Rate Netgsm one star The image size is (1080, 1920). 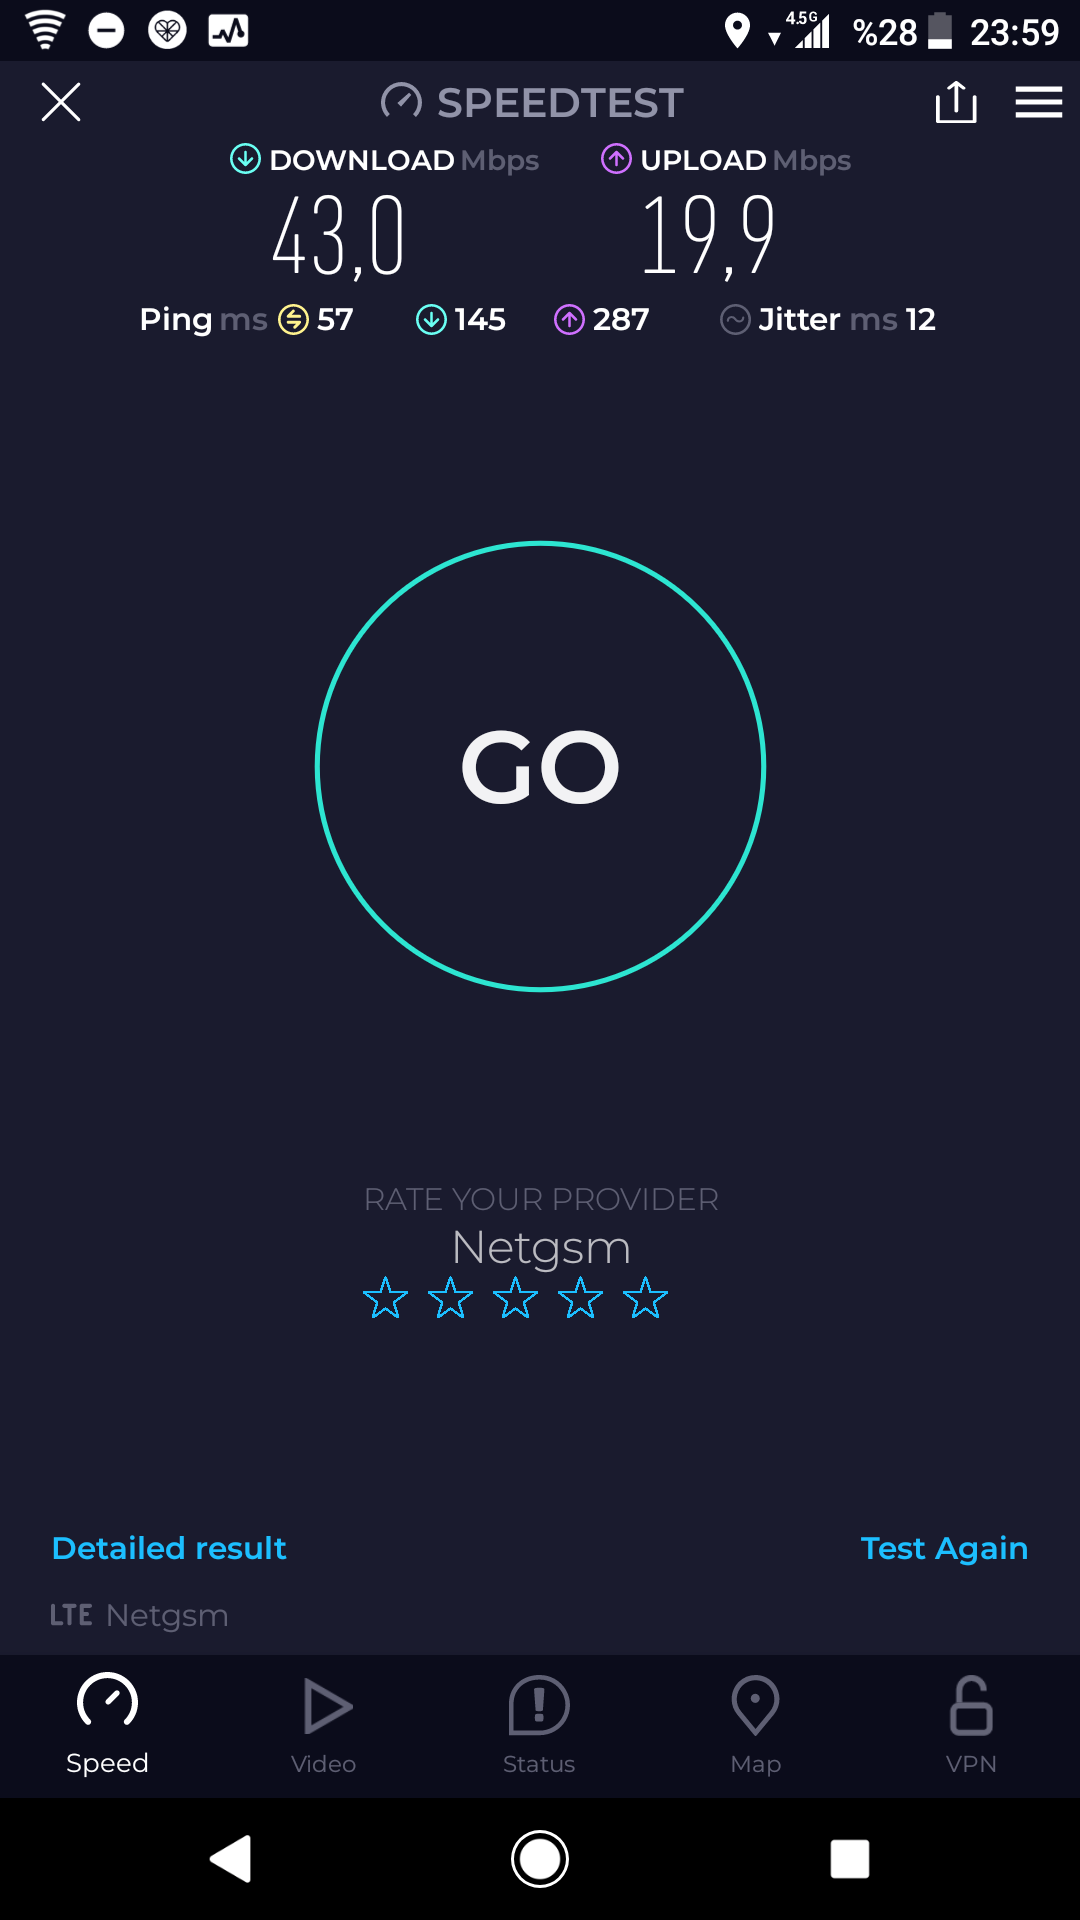385,1298
